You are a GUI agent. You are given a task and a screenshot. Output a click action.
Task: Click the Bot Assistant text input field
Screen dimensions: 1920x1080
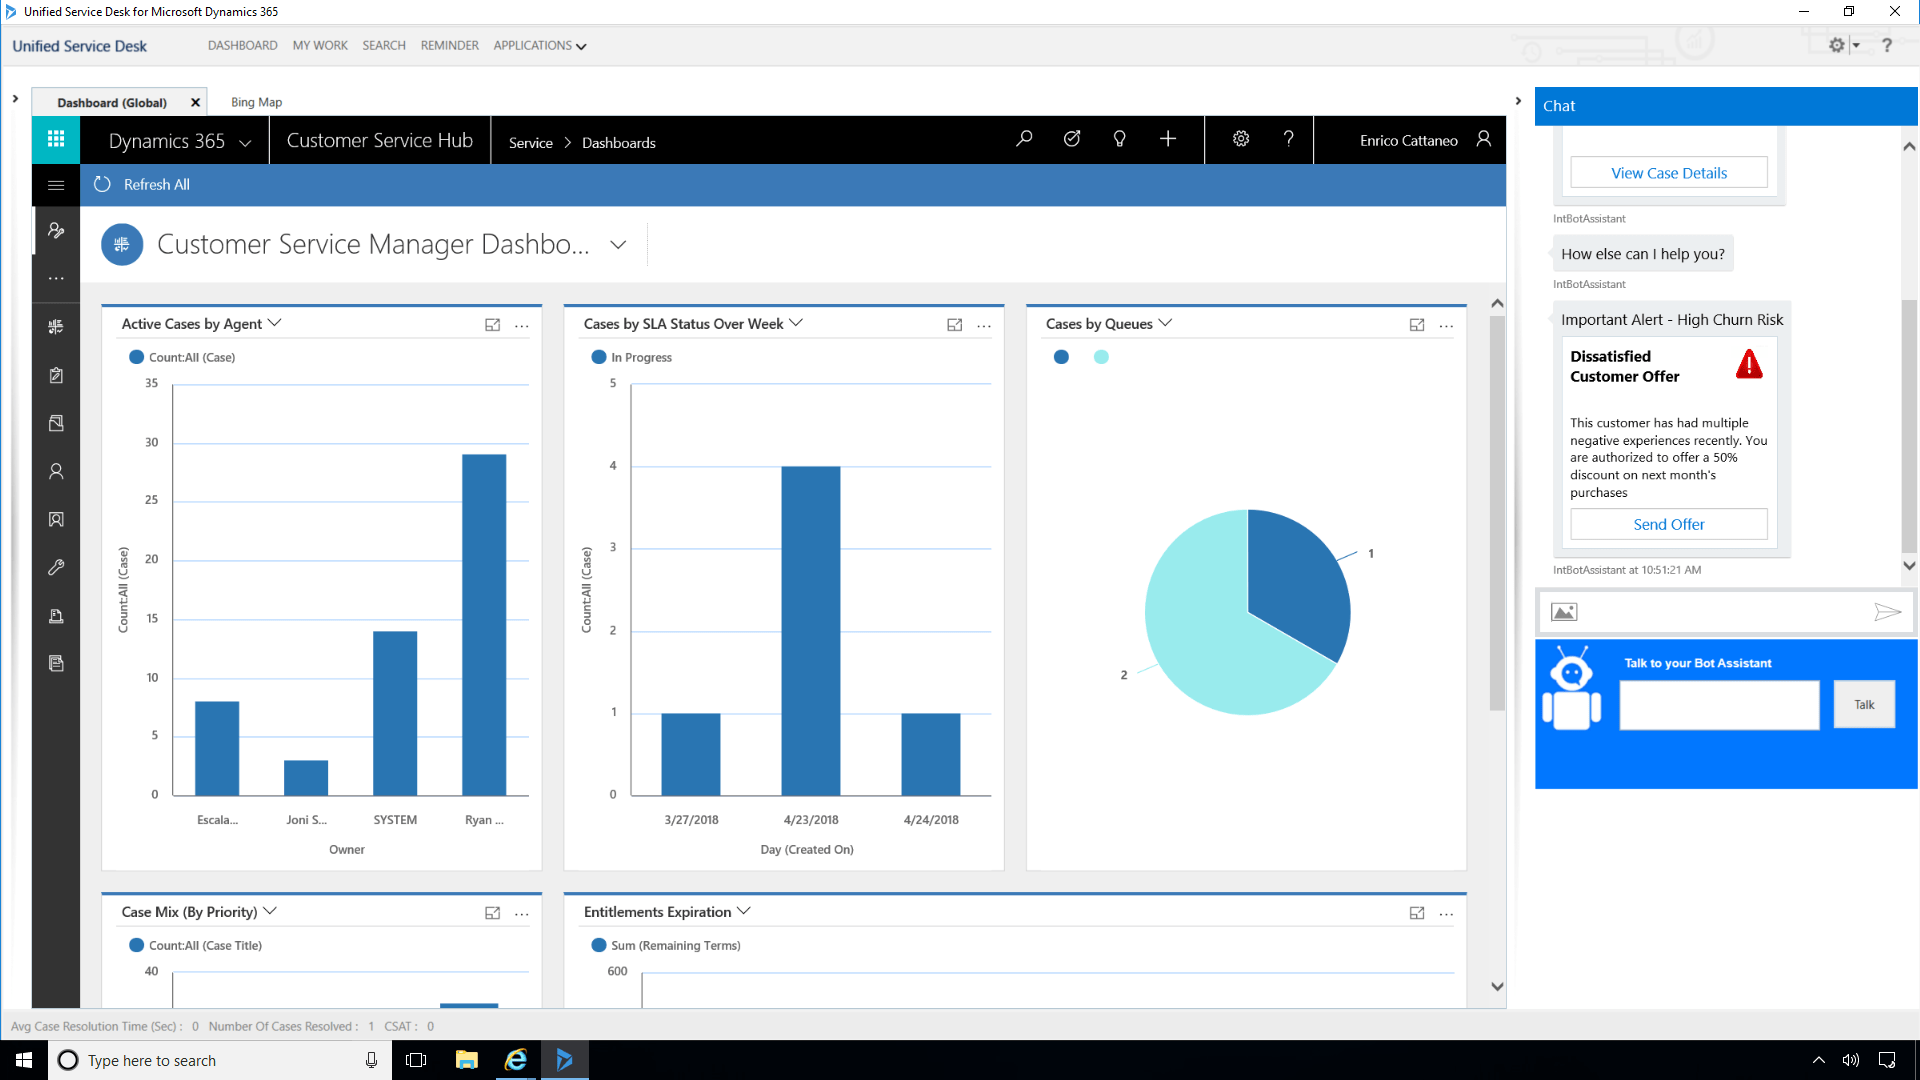[1719, 705]
